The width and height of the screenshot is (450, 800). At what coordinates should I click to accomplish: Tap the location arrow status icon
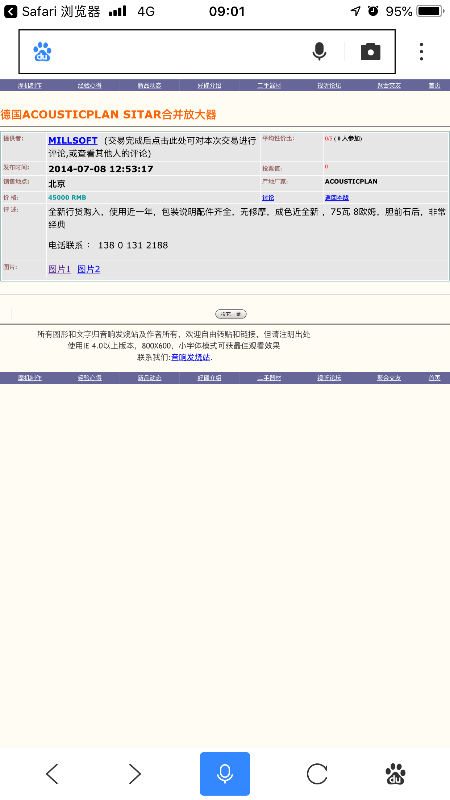tap(356, 11)
